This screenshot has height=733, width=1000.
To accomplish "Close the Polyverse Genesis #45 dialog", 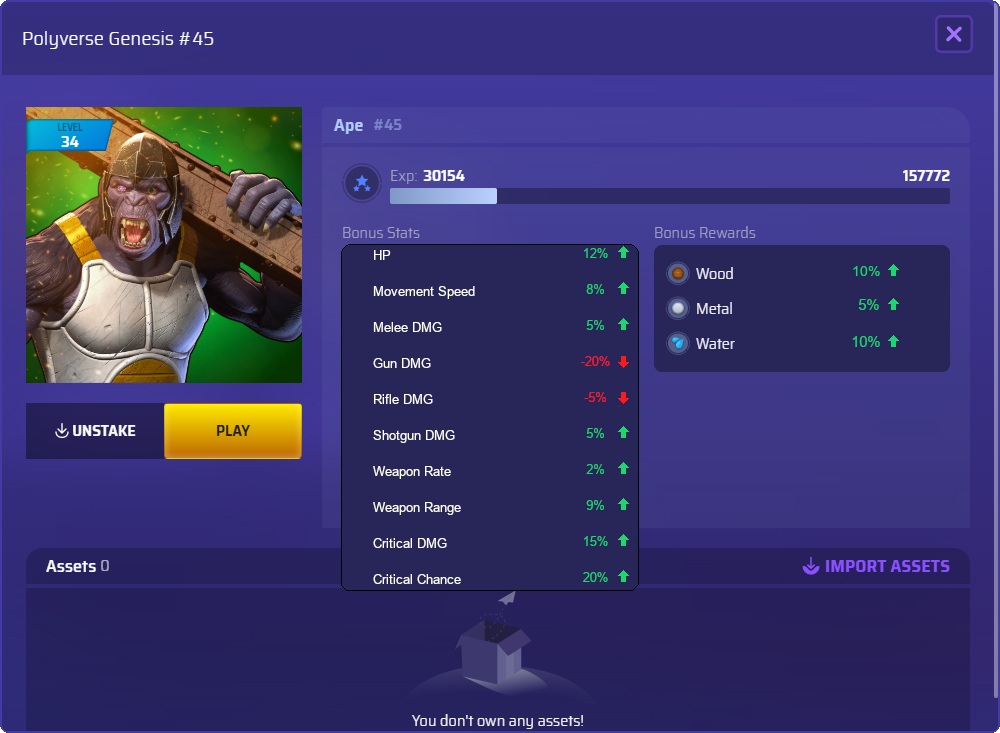I will click(x=953, y=34).
